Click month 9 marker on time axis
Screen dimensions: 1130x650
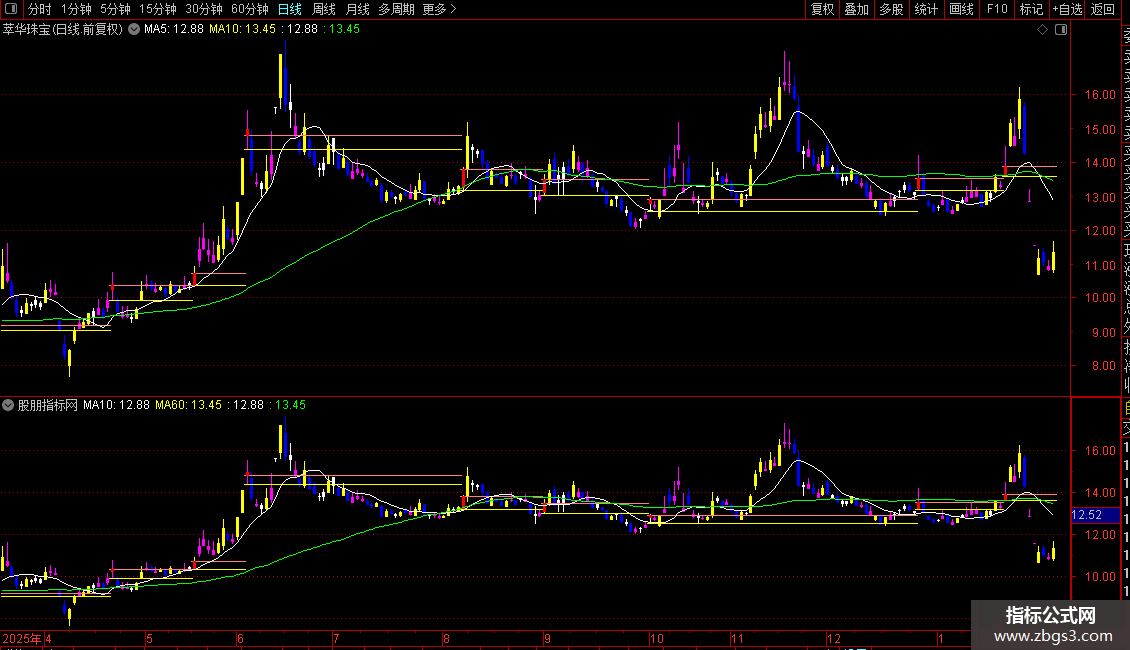click(548, 639)
